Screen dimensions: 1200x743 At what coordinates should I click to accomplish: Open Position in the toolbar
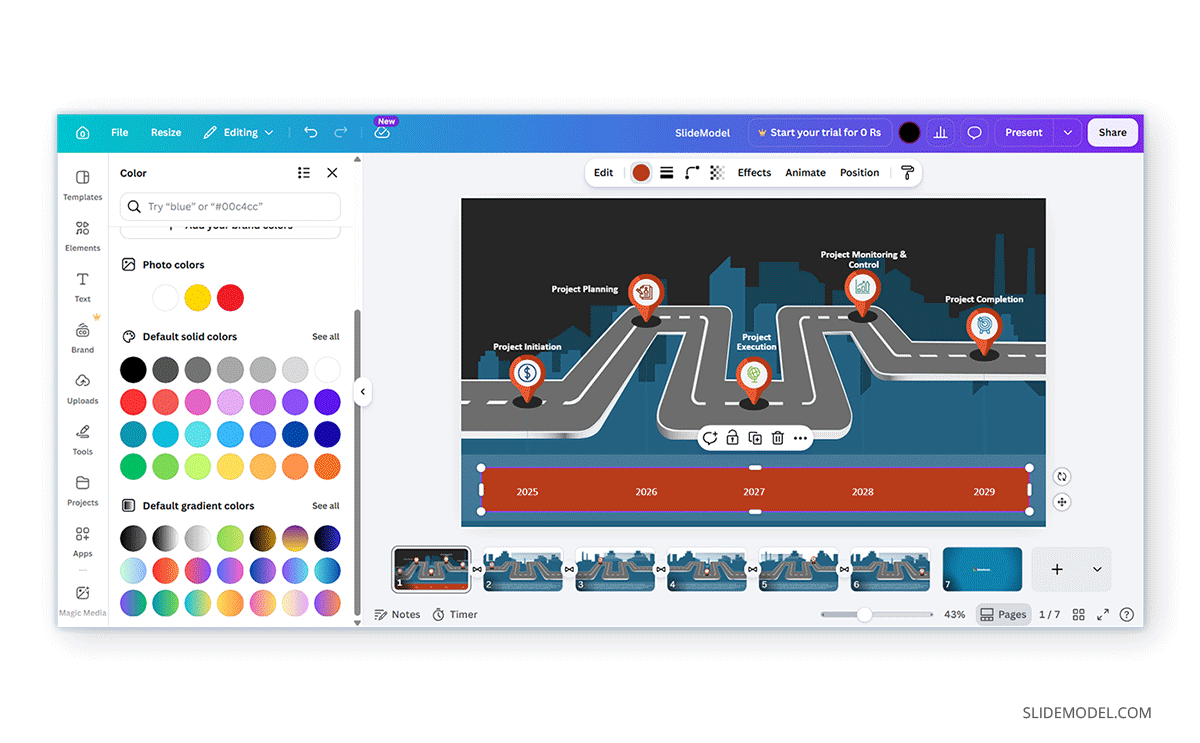pyautogui.click(x=859, y=173)
